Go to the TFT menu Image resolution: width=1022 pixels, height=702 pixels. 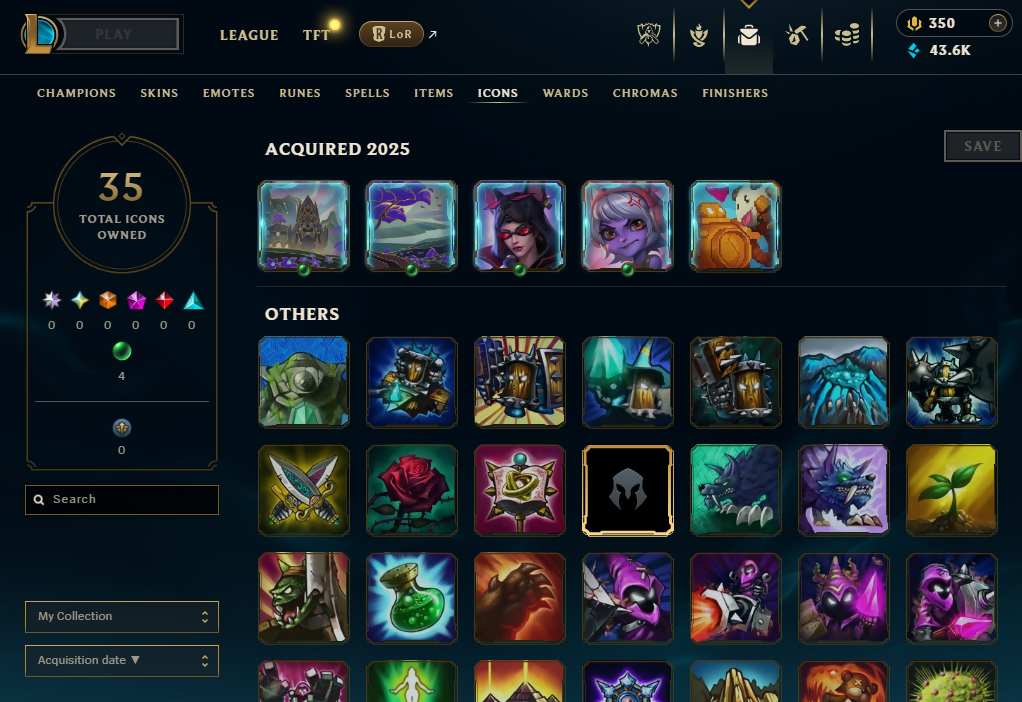(317, 35)
